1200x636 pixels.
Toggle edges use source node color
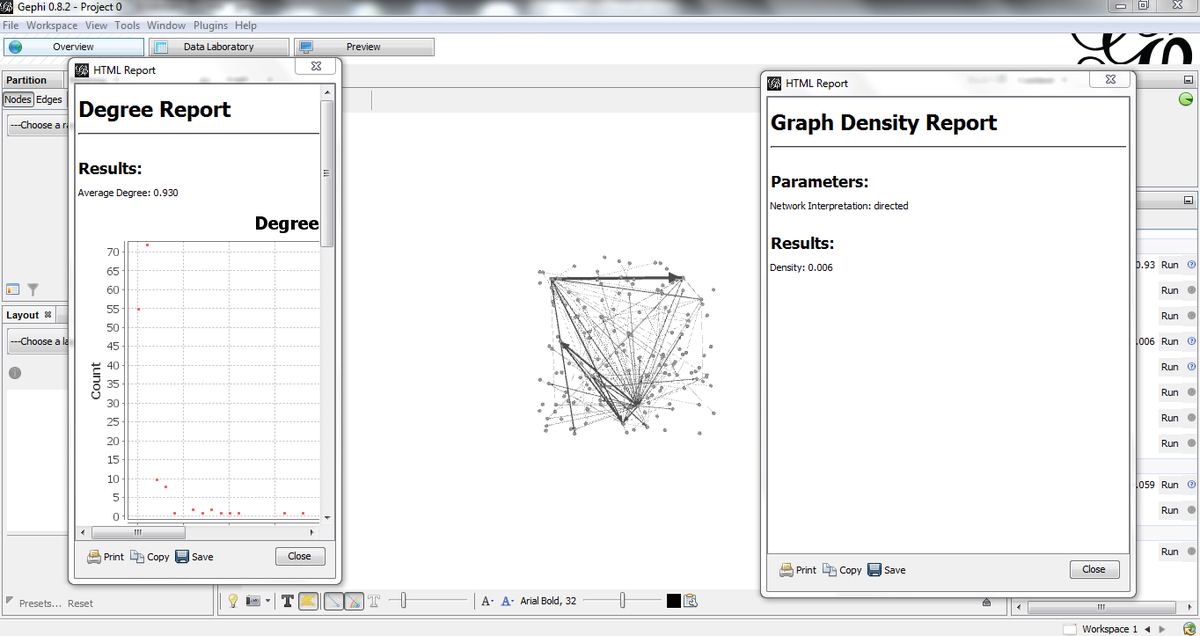coord(354,601)
